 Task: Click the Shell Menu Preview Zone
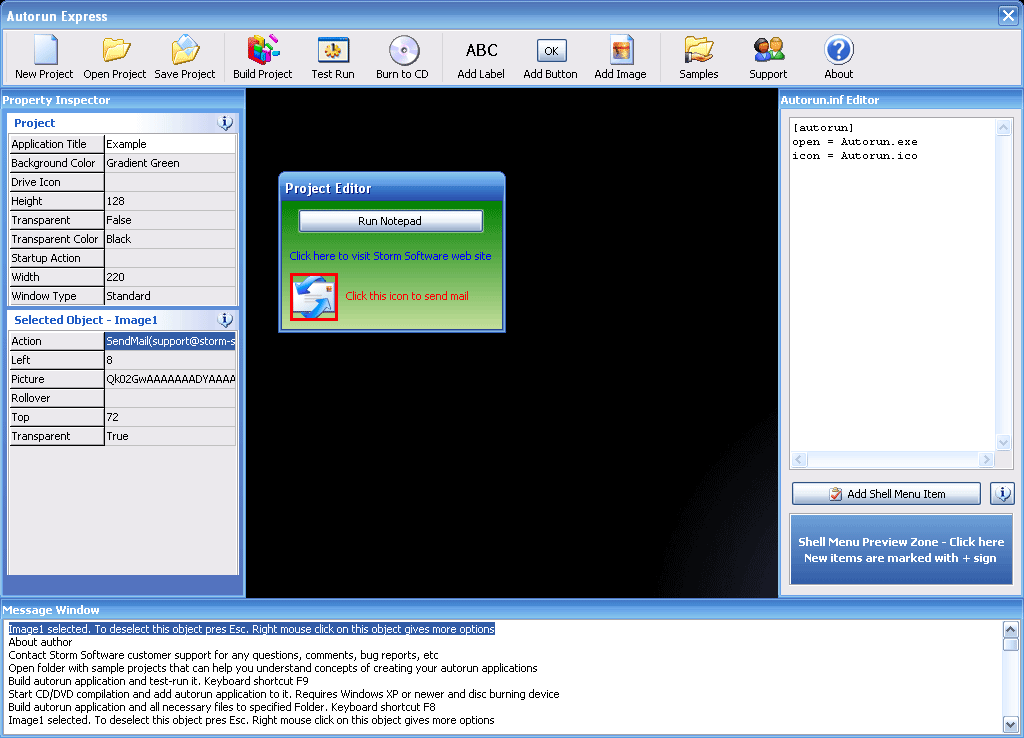point(900,550)
